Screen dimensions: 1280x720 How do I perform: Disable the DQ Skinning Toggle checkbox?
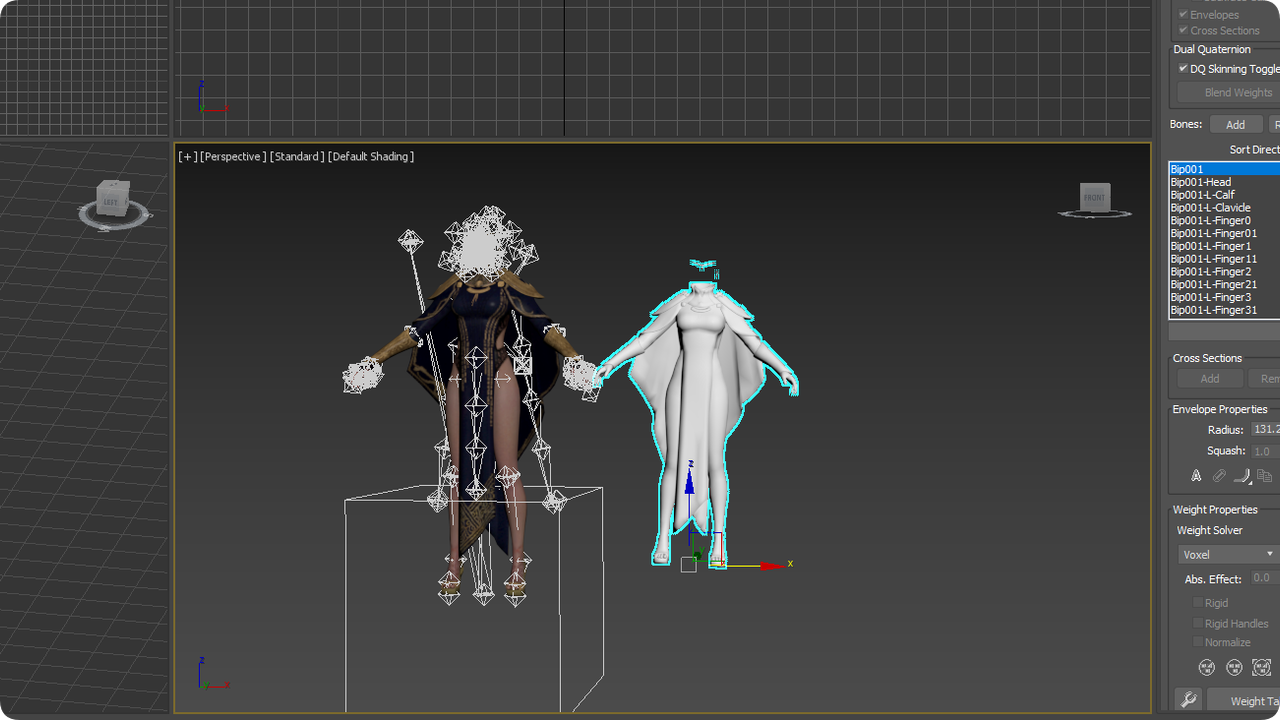click(x=1183, y=69)
